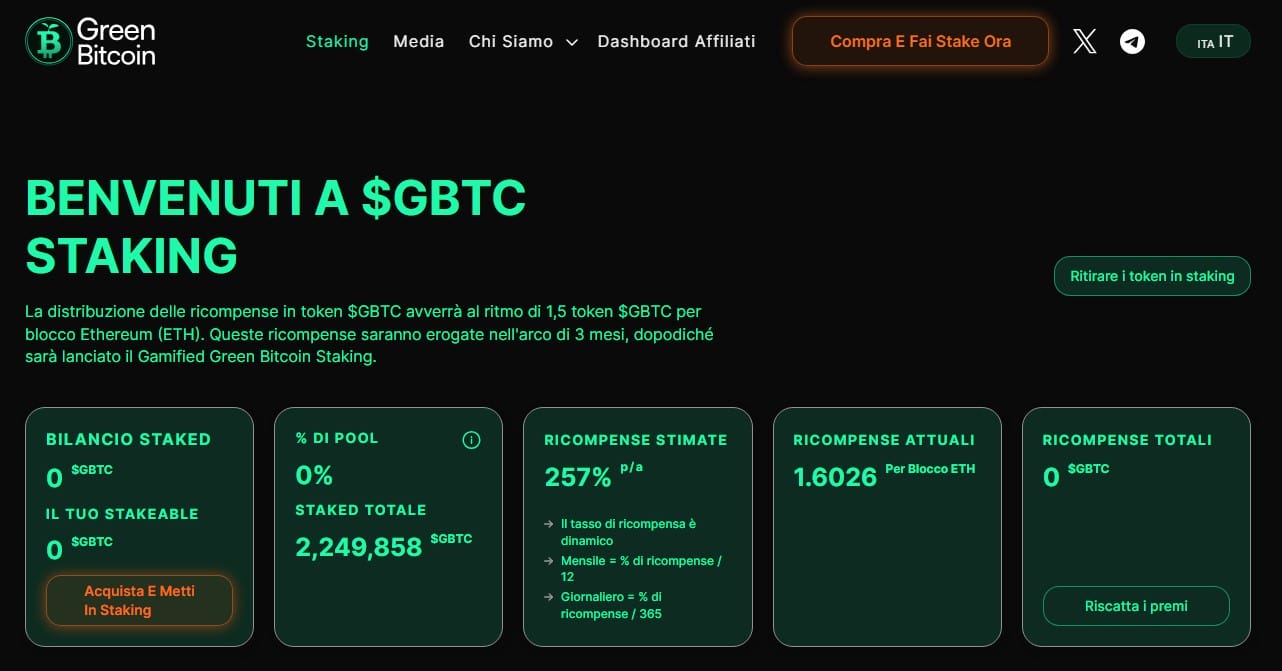Viewport: 1282px width, 671px height.
Task: Open the X (Twitter) social icon
Action: [x=1084, y=41]
